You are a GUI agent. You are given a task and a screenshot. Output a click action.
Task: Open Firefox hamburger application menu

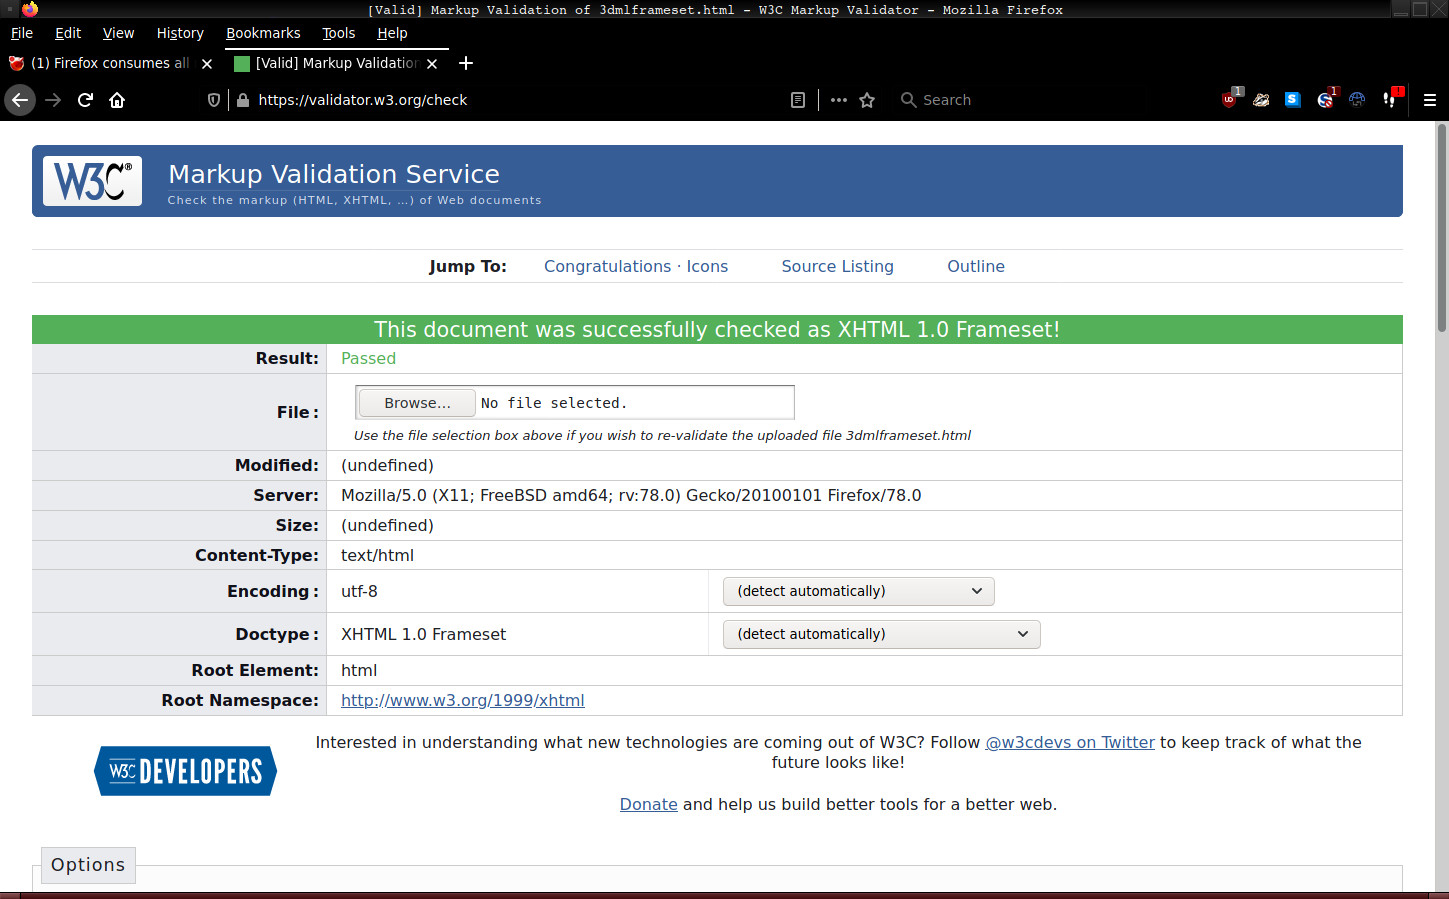point(1430,100)
